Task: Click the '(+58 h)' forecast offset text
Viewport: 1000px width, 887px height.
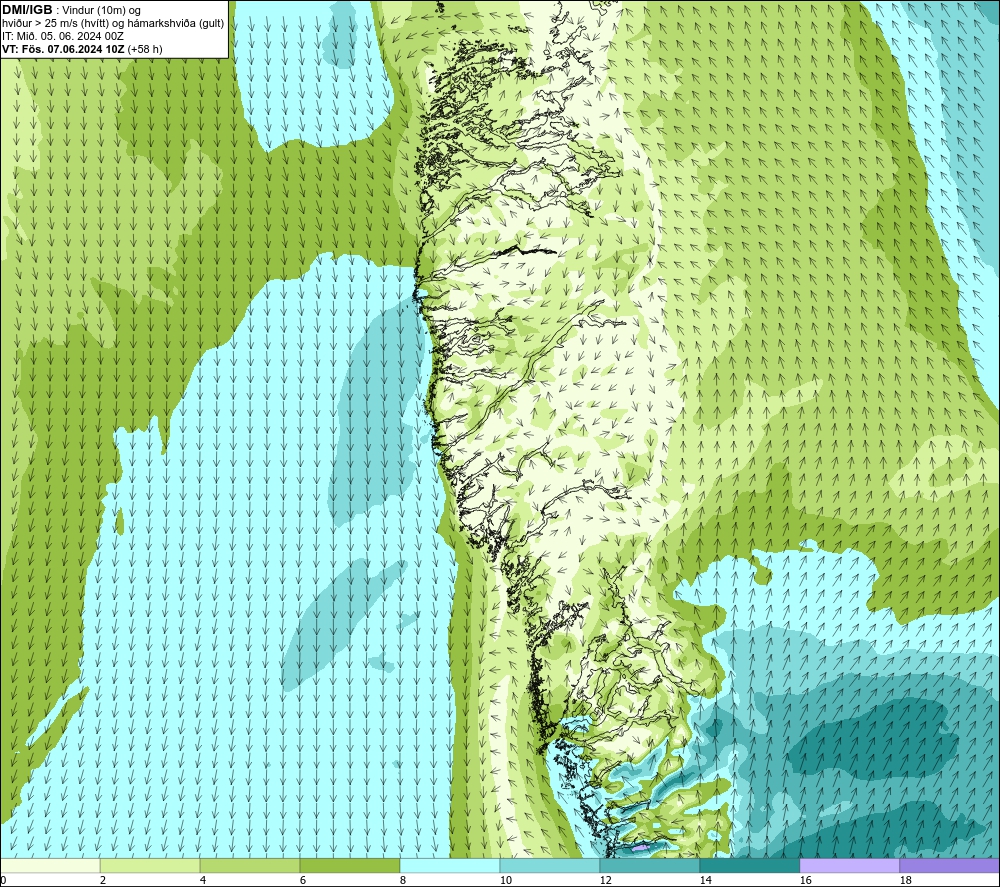Action: pos(145,49)
